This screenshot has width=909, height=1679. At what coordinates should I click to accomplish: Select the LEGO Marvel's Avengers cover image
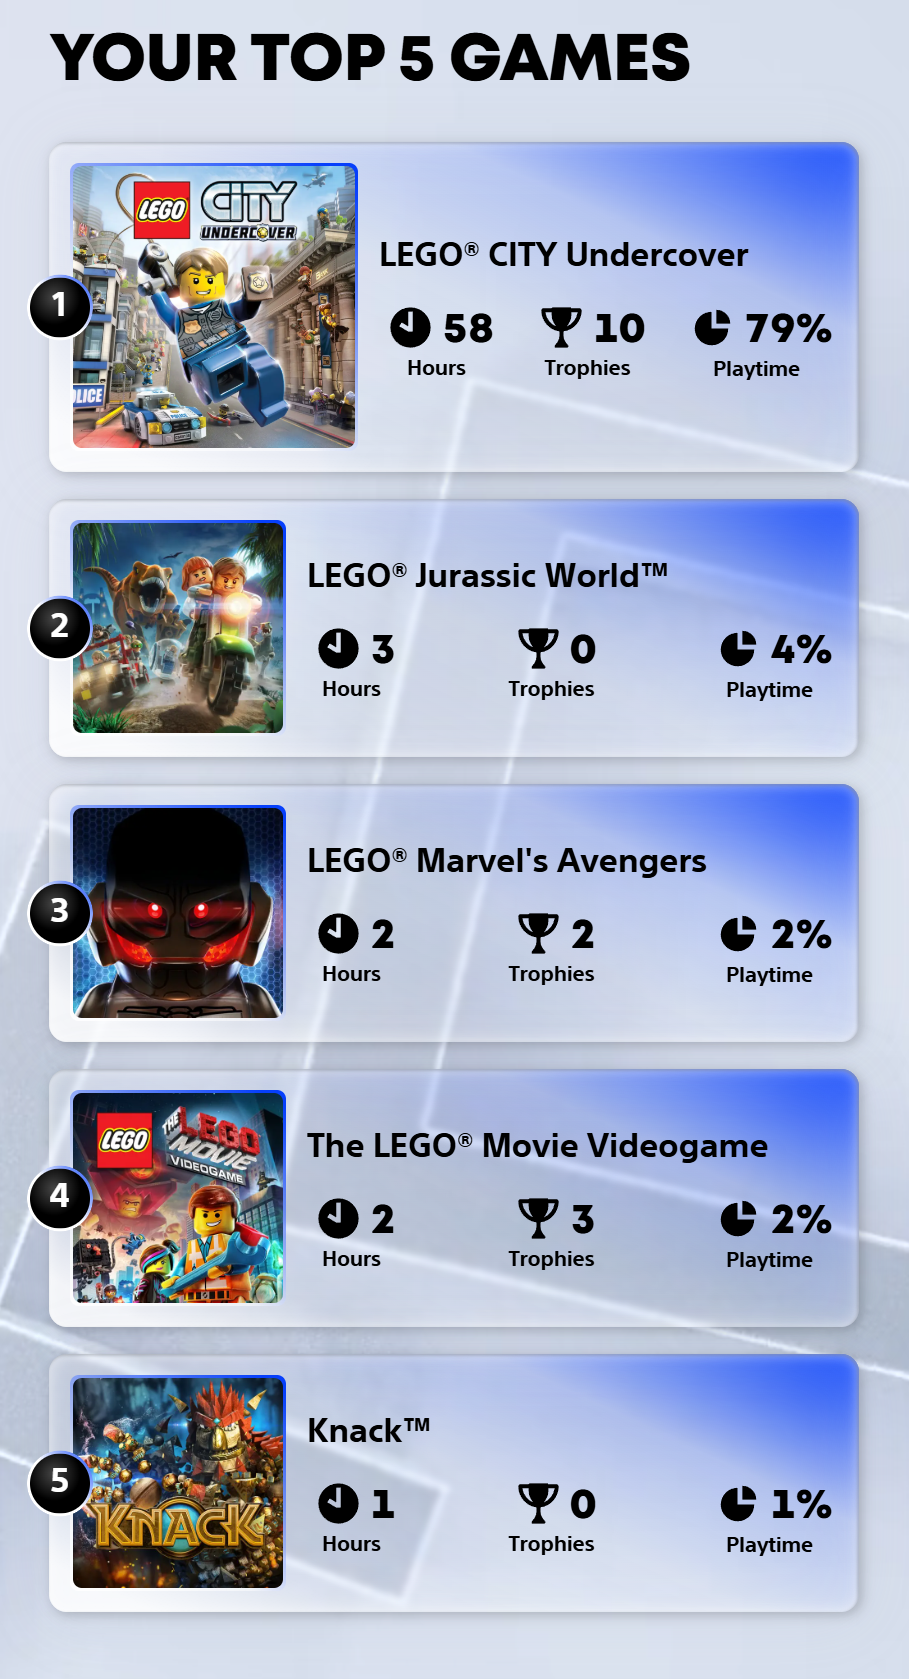[x=178, y=912]
